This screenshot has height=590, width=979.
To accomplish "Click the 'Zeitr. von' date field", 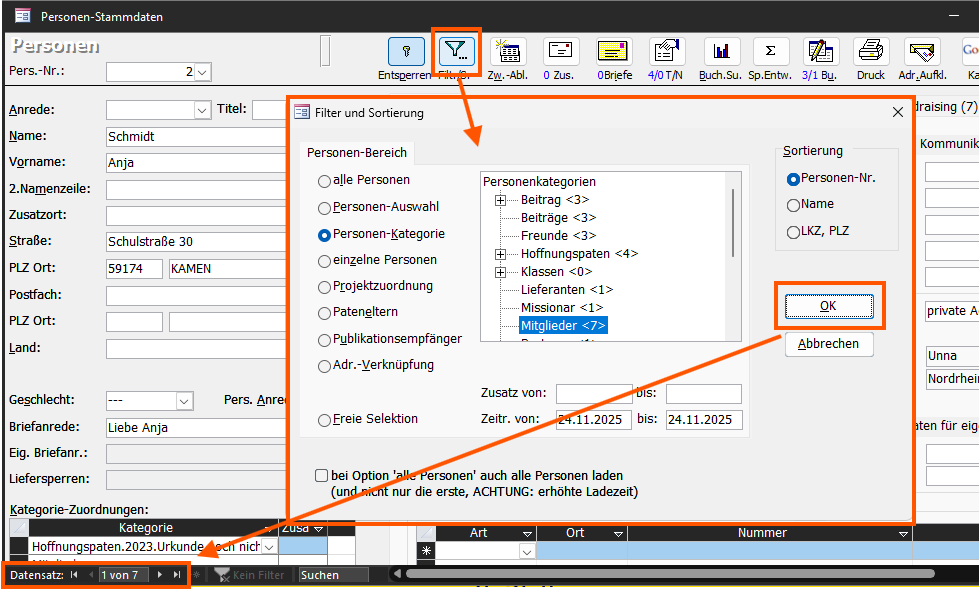I will (593, 419).
